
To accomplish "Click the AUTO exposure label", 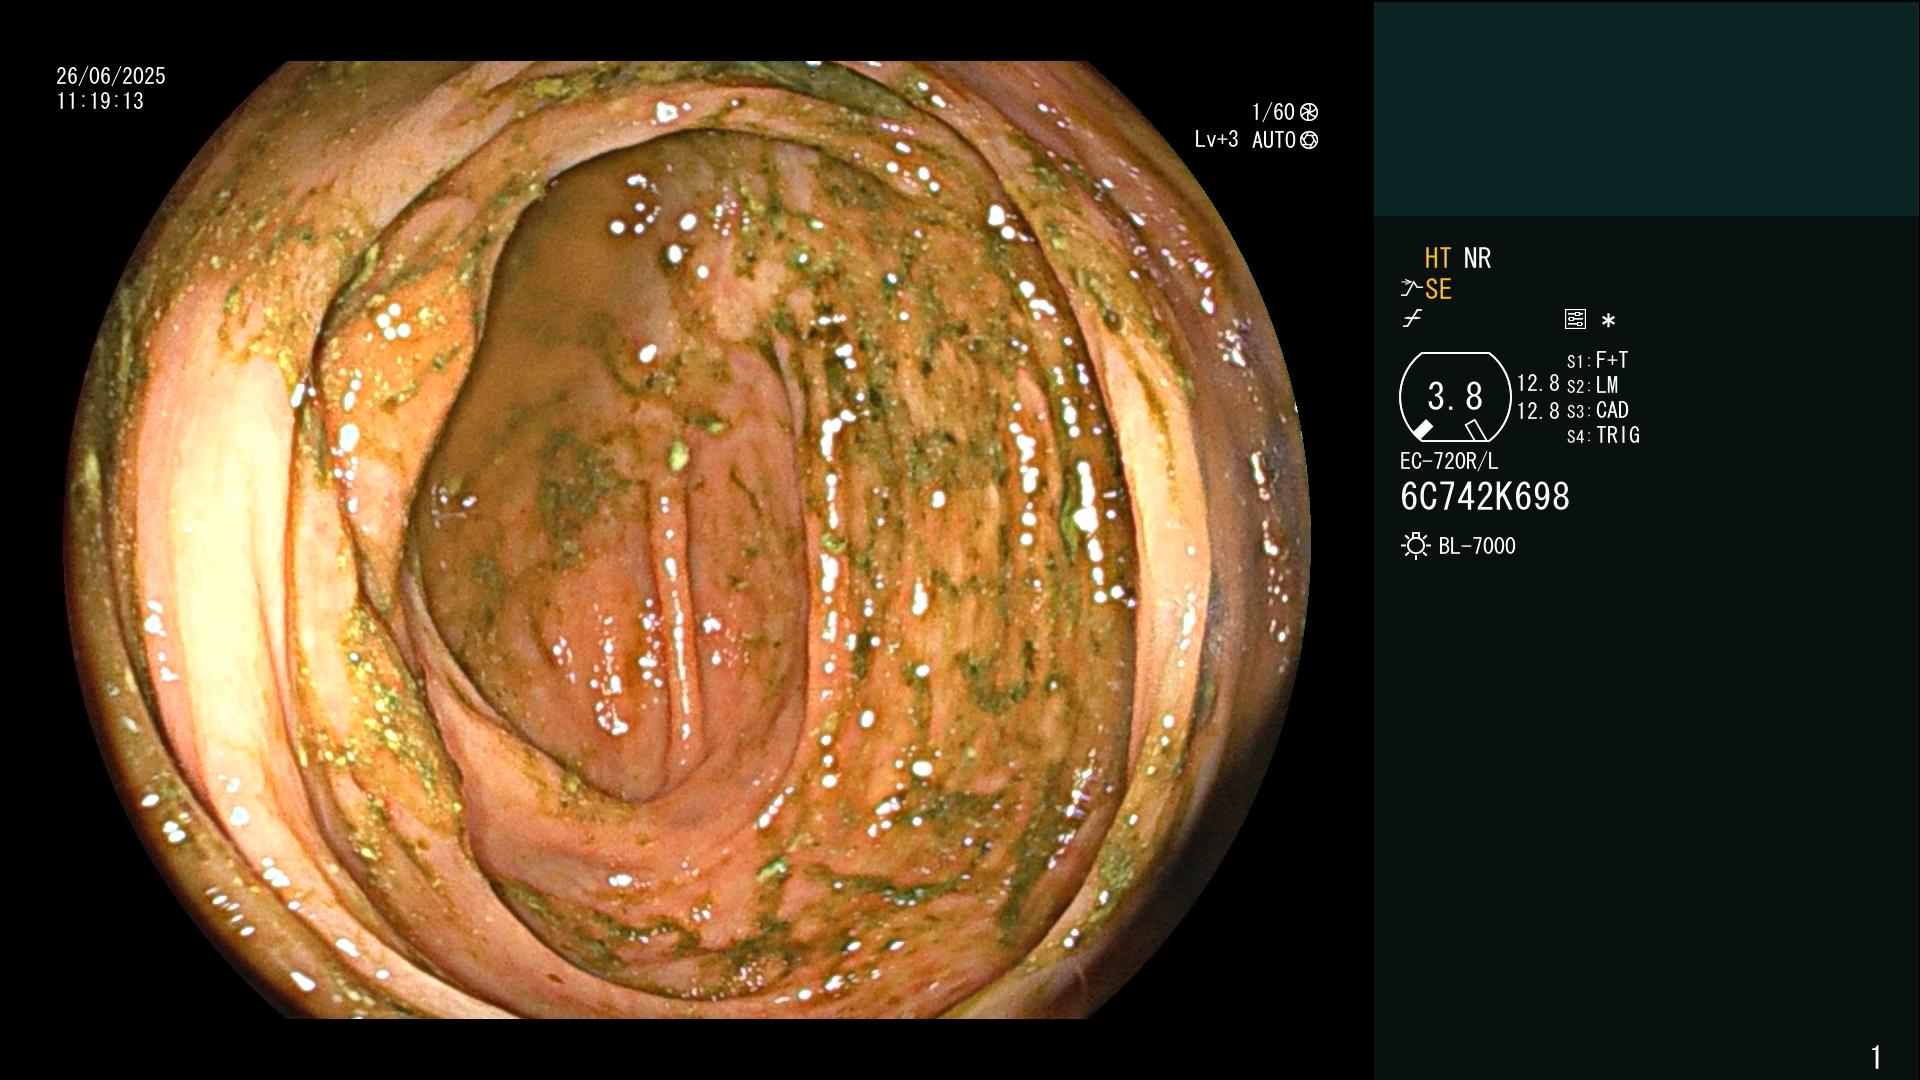I will (1274, 140).
